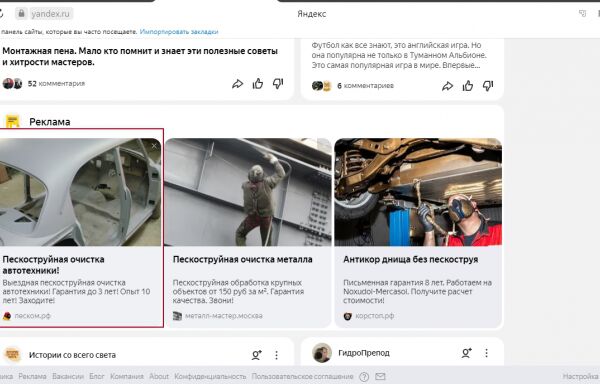Open Компания link in footer
The image size is (600, 384).
click(127, 376)
